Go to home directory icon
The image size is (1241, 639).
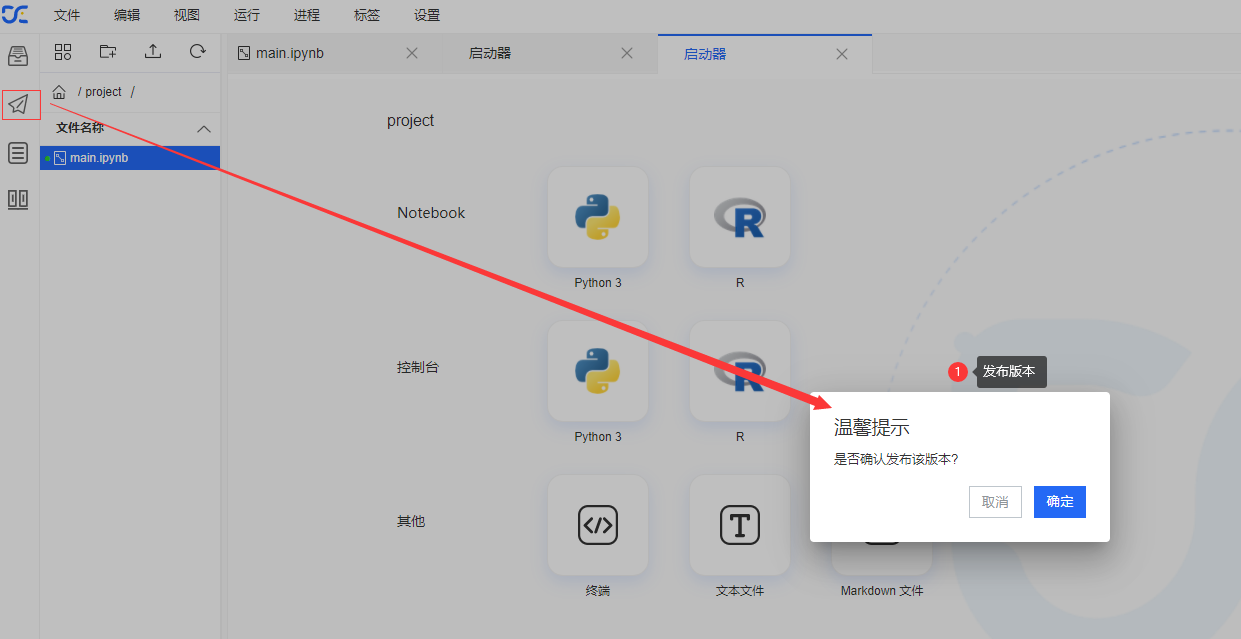59,92
